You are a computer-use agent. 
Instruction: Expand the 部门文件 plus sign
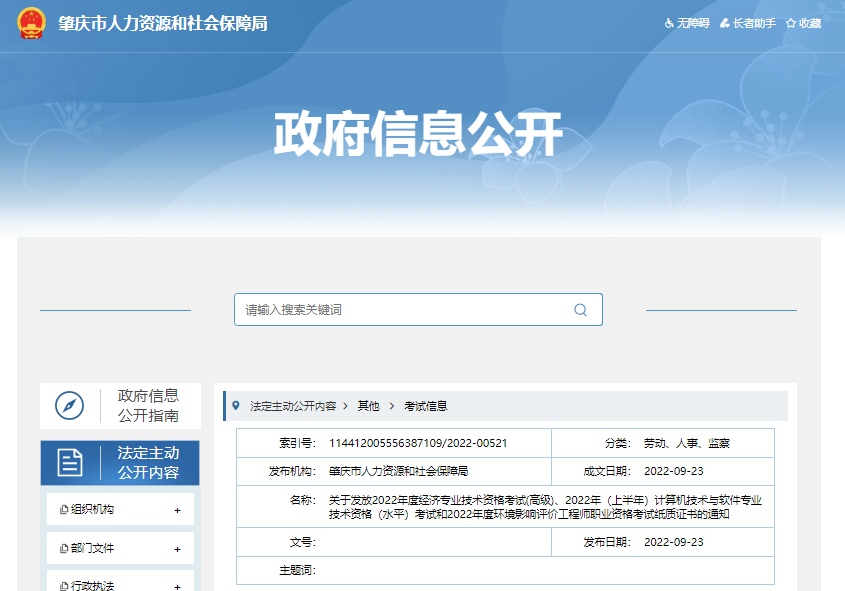click(177, 549)
